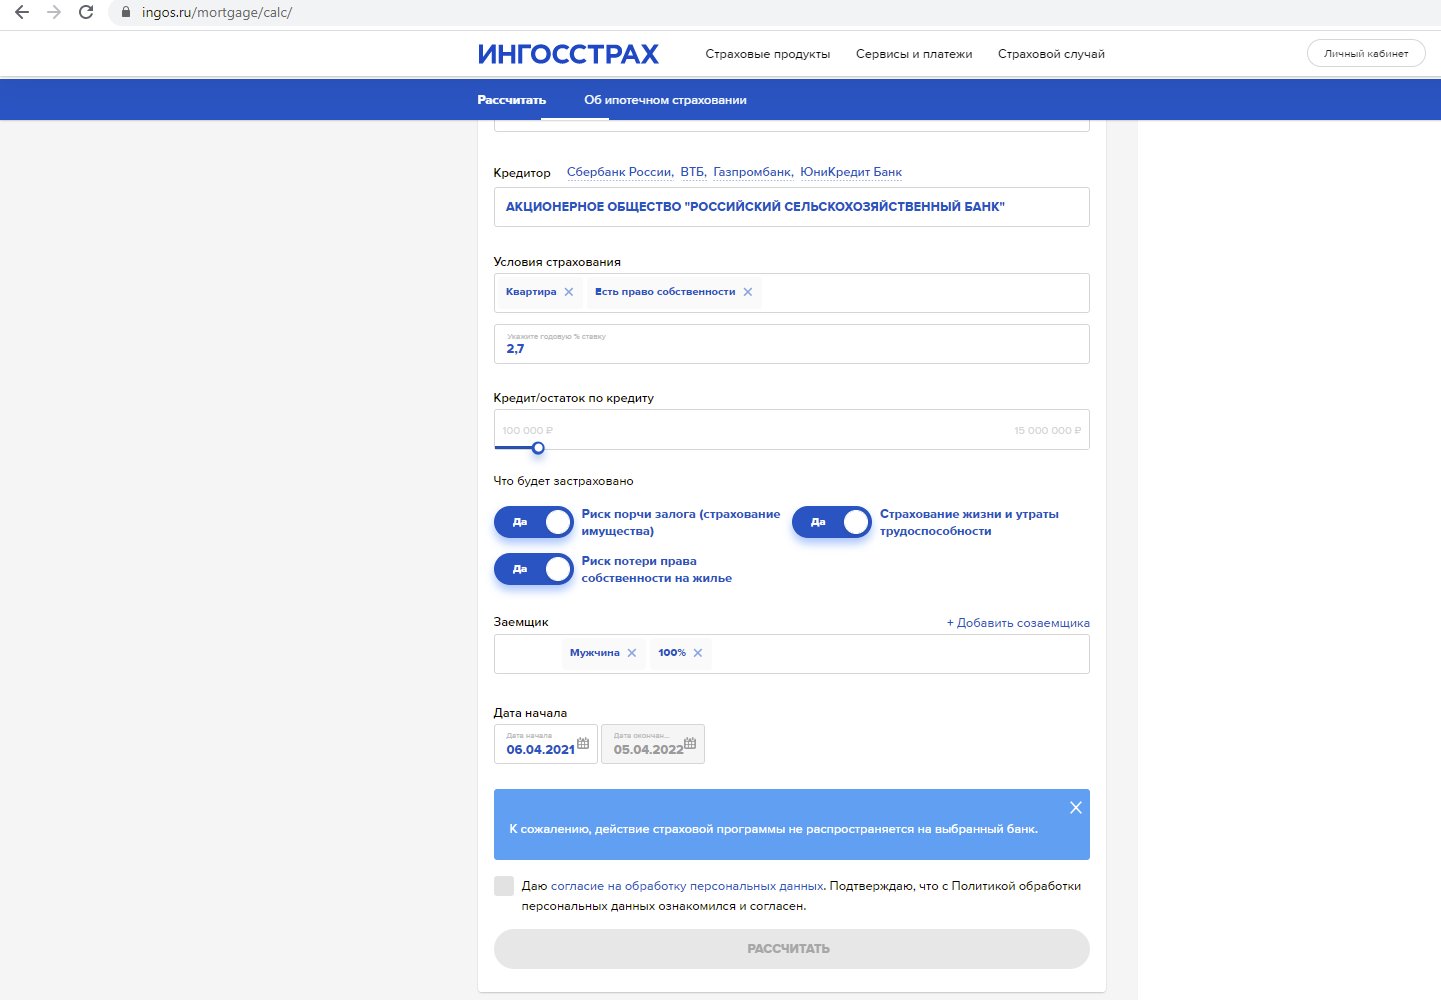Open the Страховые продукты menu
Image resolution: width=1441 pixels, height=1000 pixels.
[768, 54]
